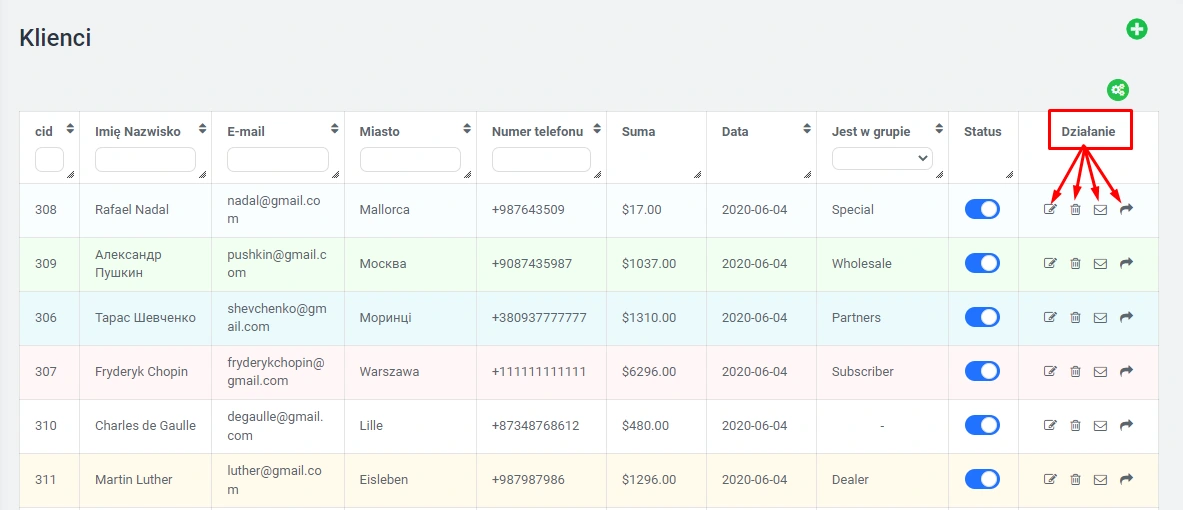The image size is (1183, 510).
Task: Click share arrow for Fryderyk Chopin
Action: (x=1126, y=372)
